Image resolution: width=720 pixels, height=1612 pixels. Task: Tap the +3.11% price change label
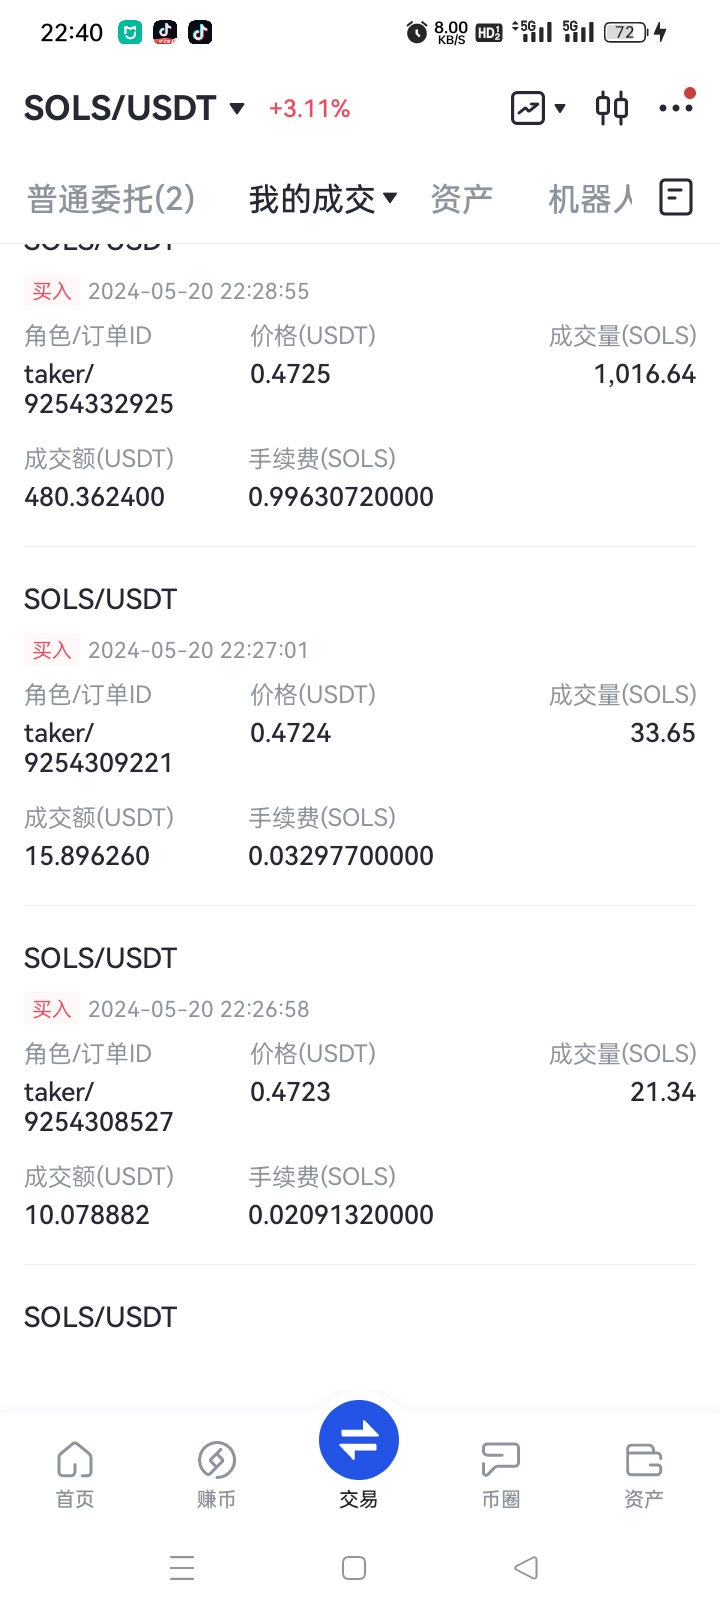point(309,109)
